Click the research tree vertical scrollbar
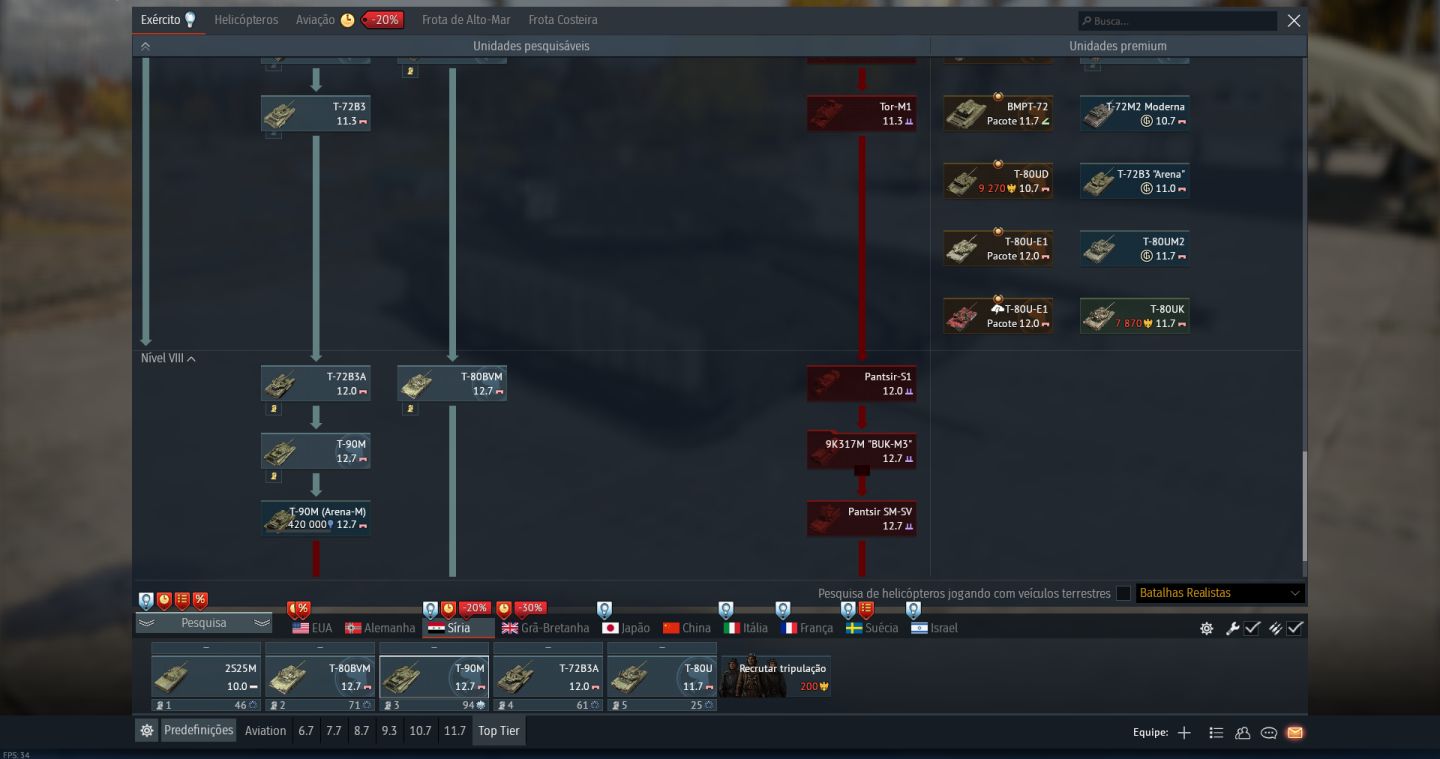This screenshot has width=1440, height=759. pos(1303,505)
